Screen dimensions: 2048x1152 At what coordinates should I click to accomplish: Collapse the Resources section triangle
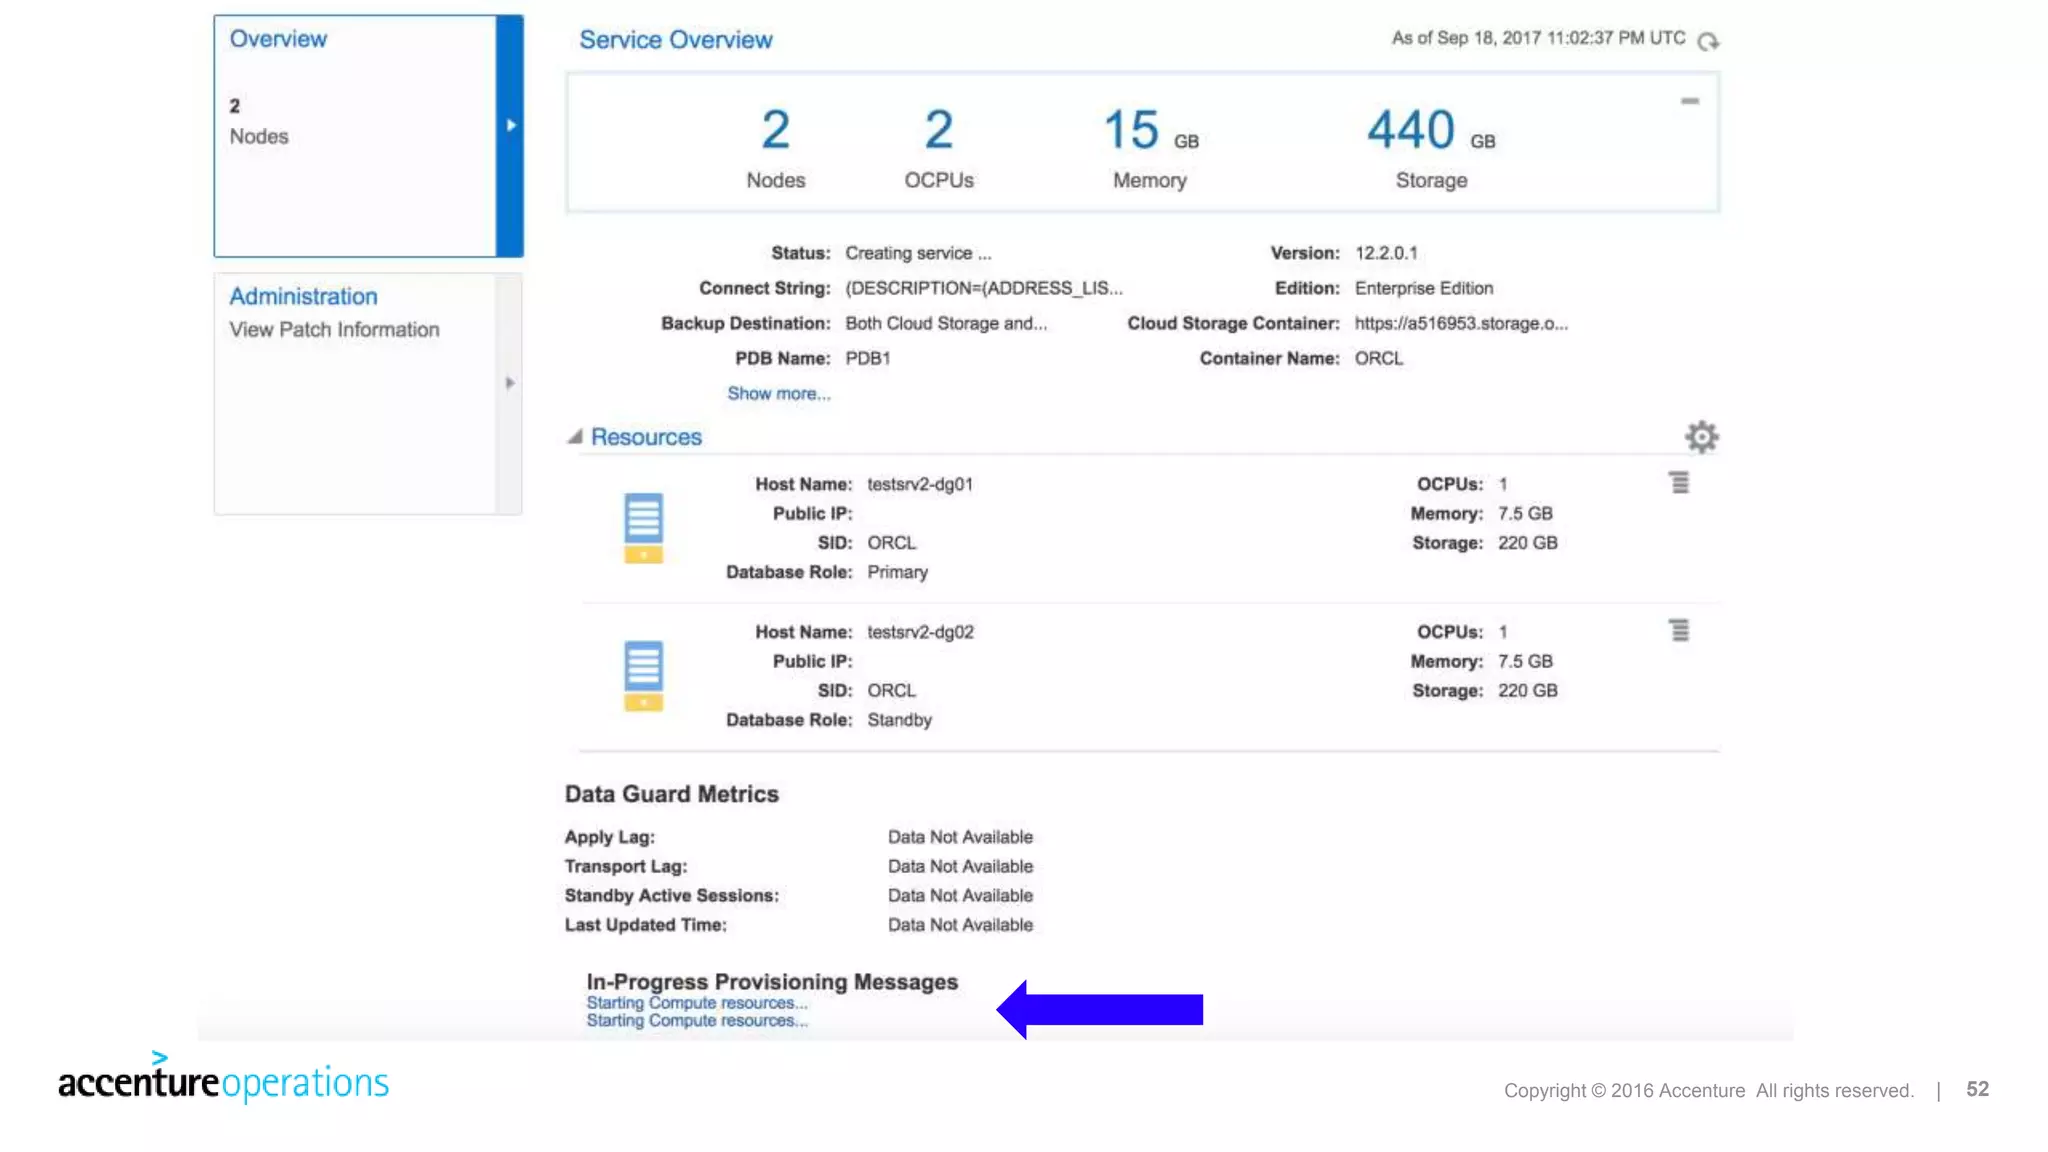click(575, 437)
